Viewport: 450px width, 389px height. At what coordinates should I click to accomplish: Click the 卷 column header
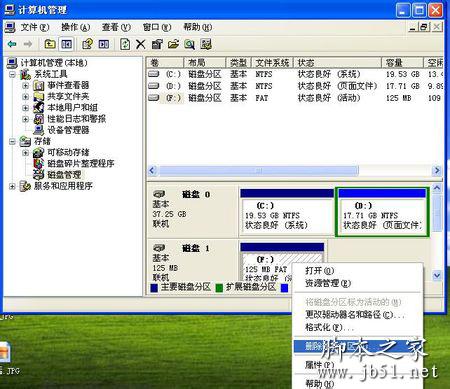pos(165,63)
